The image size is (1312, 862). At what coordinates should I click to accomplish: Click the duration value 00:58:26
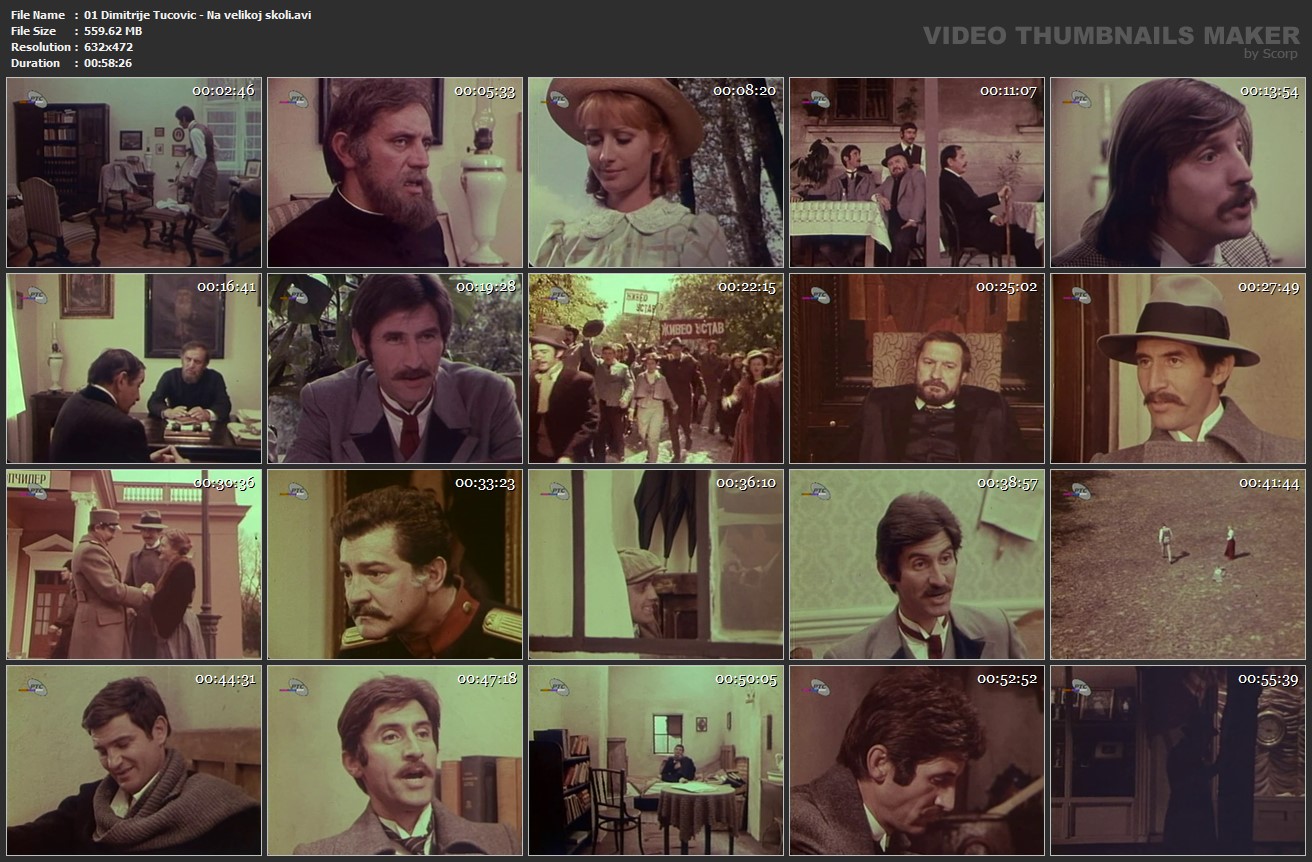click(x=108, y=63)
